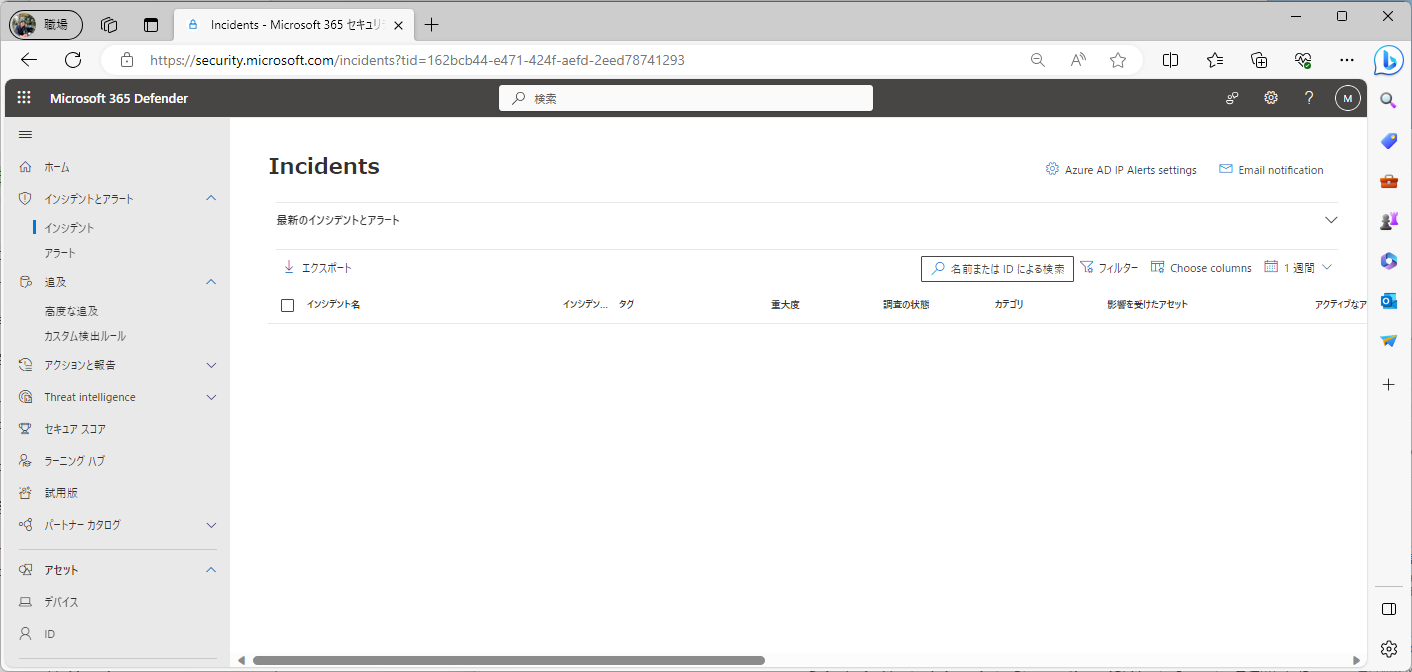Open the Drop paper-plane sidebar icon

1388,341
